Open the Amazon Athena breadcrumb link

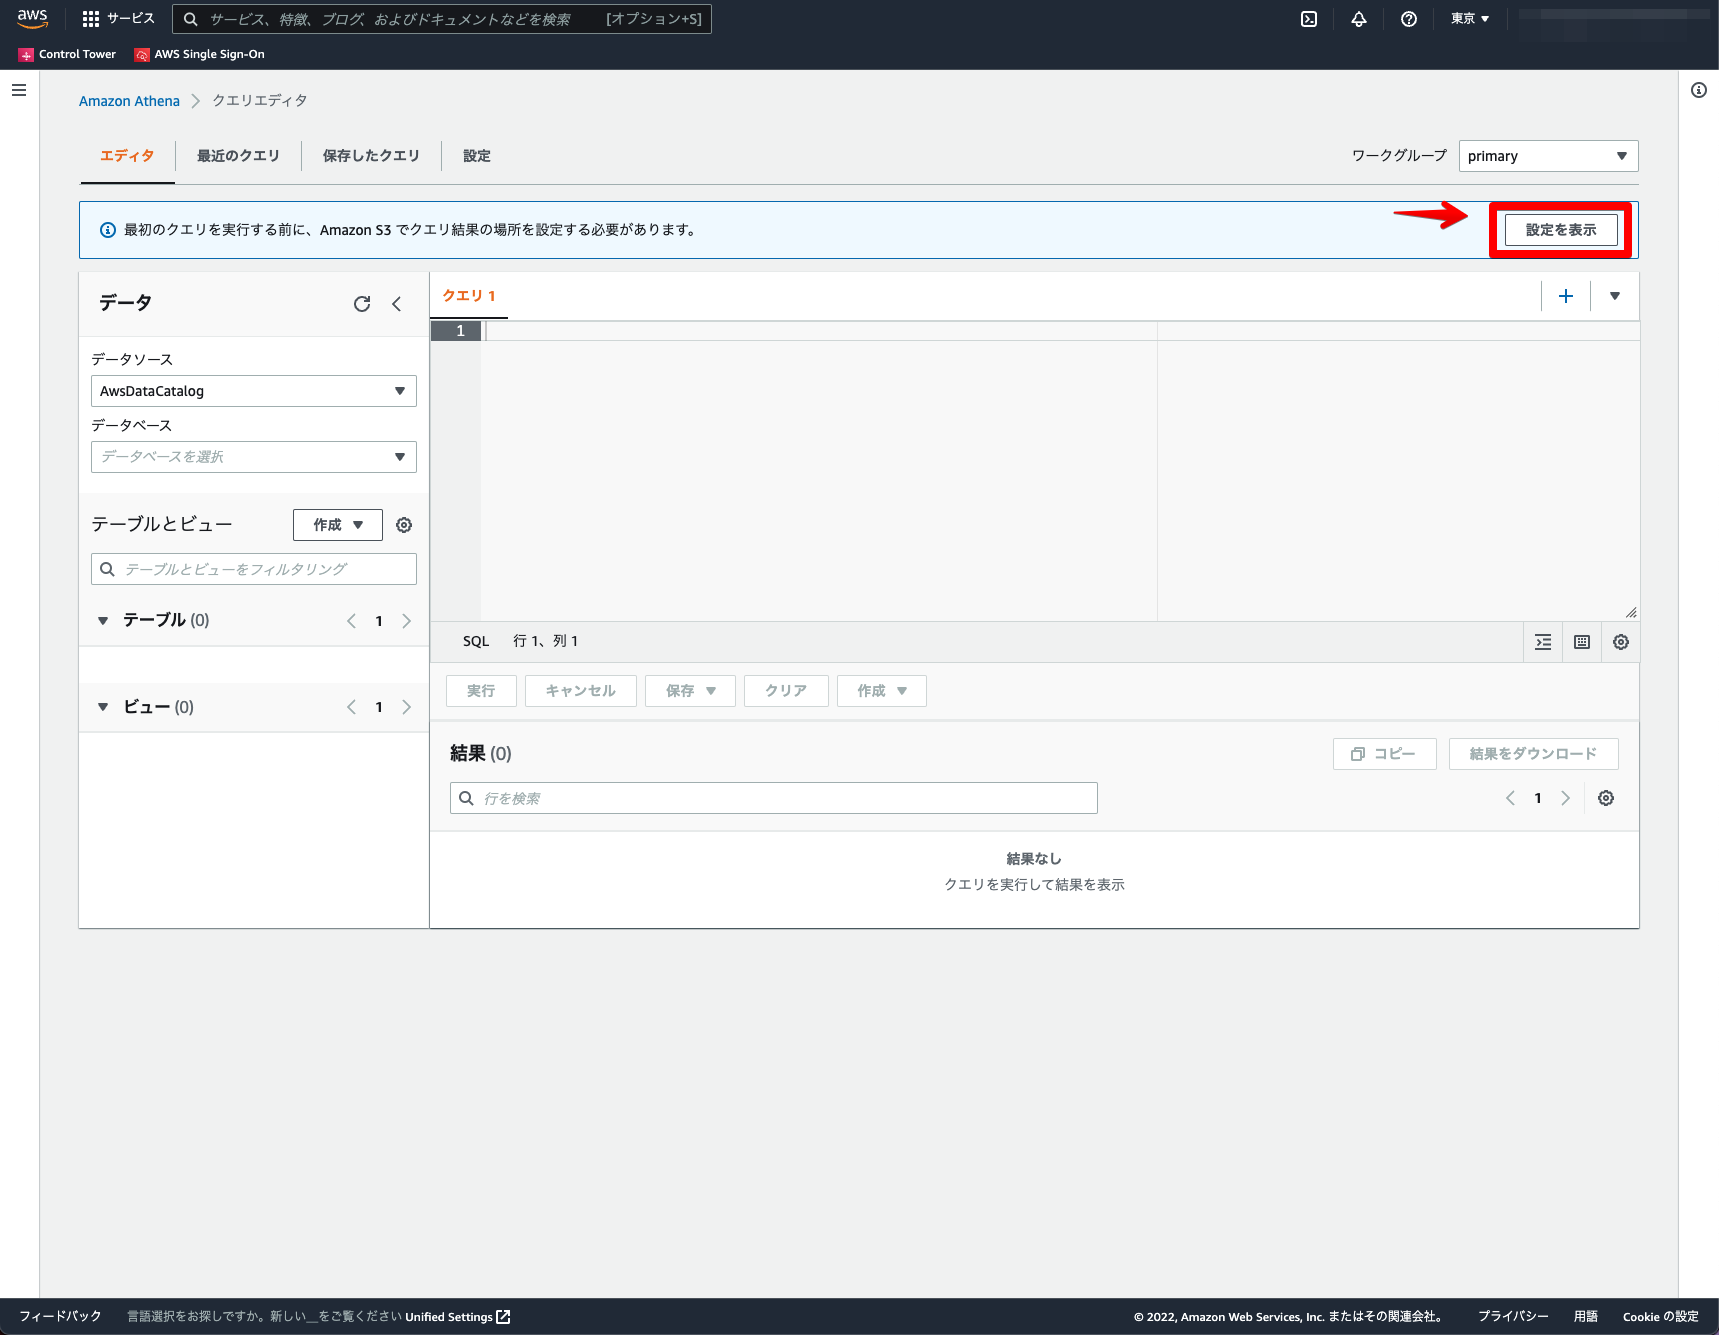[x=129, y=101]
